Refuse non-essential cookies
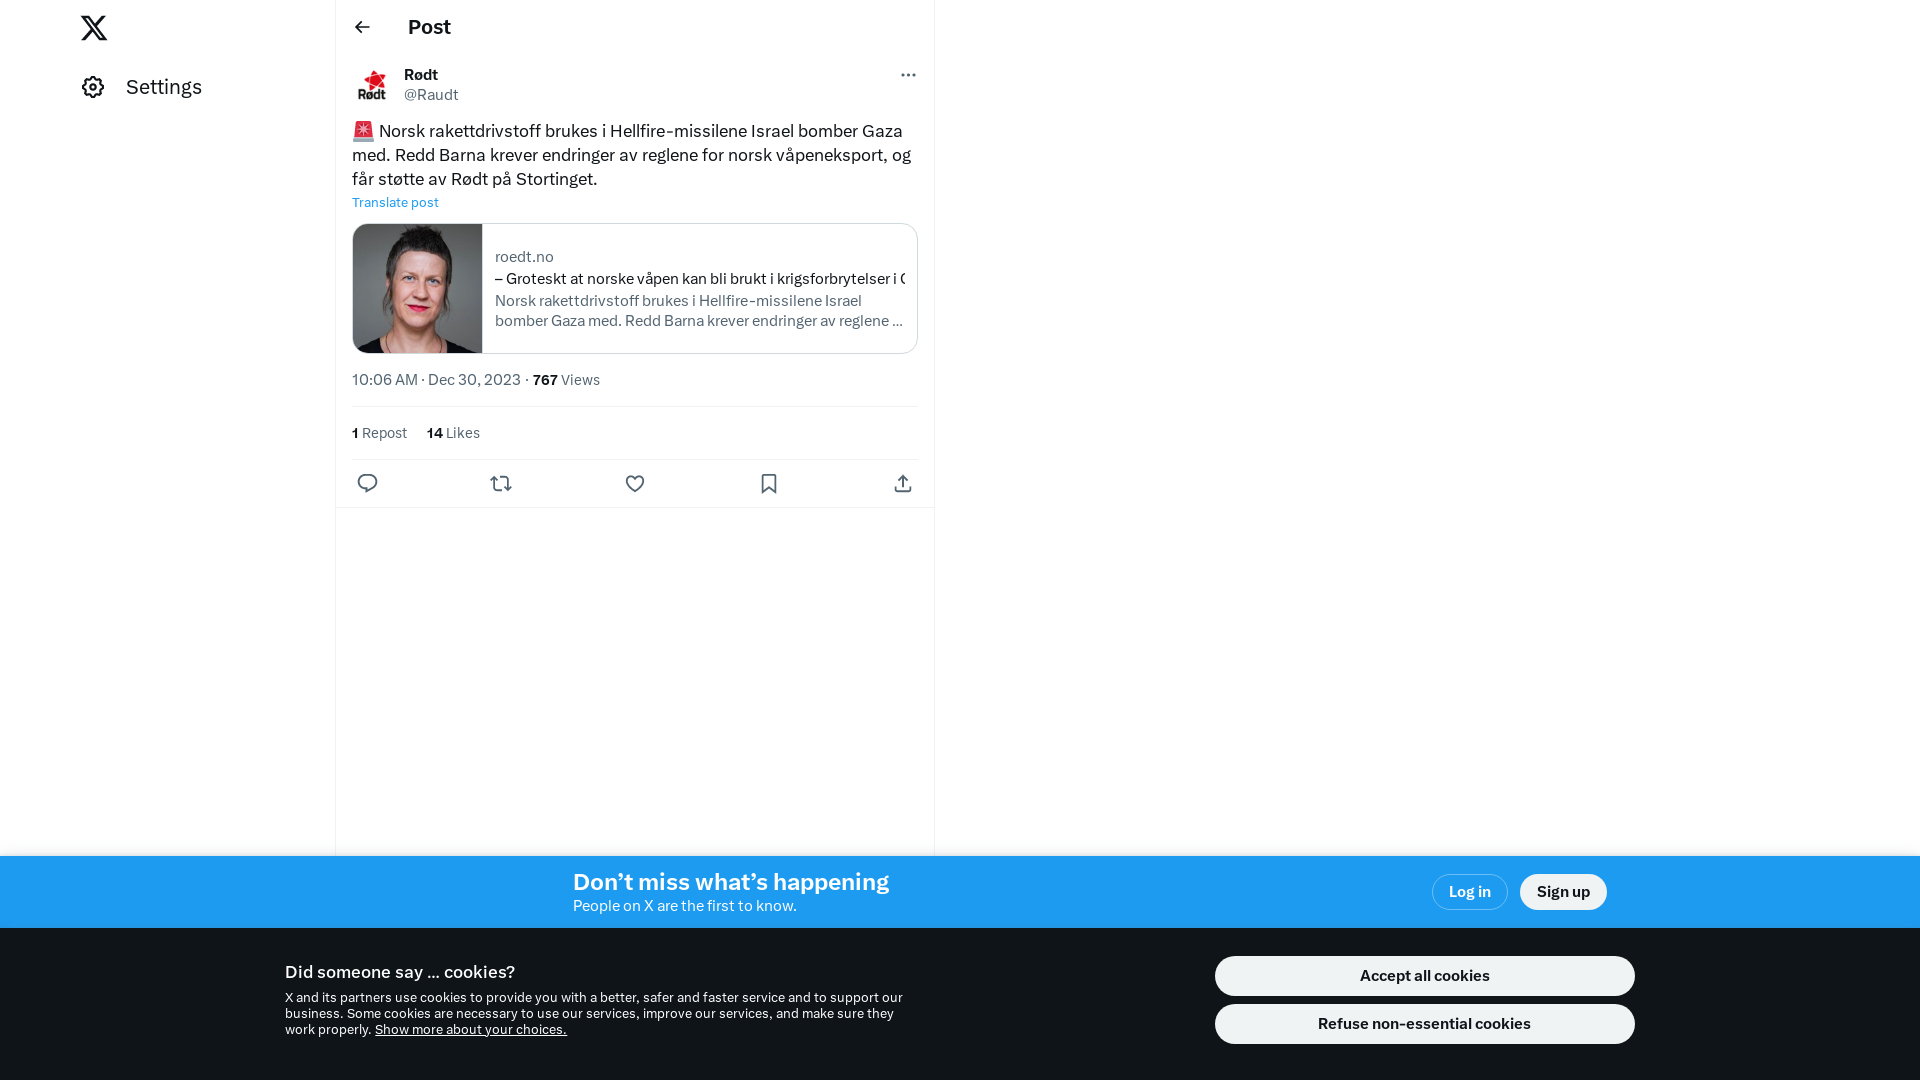This screenshot has height=1080, width=1920. [1424, 1024]
